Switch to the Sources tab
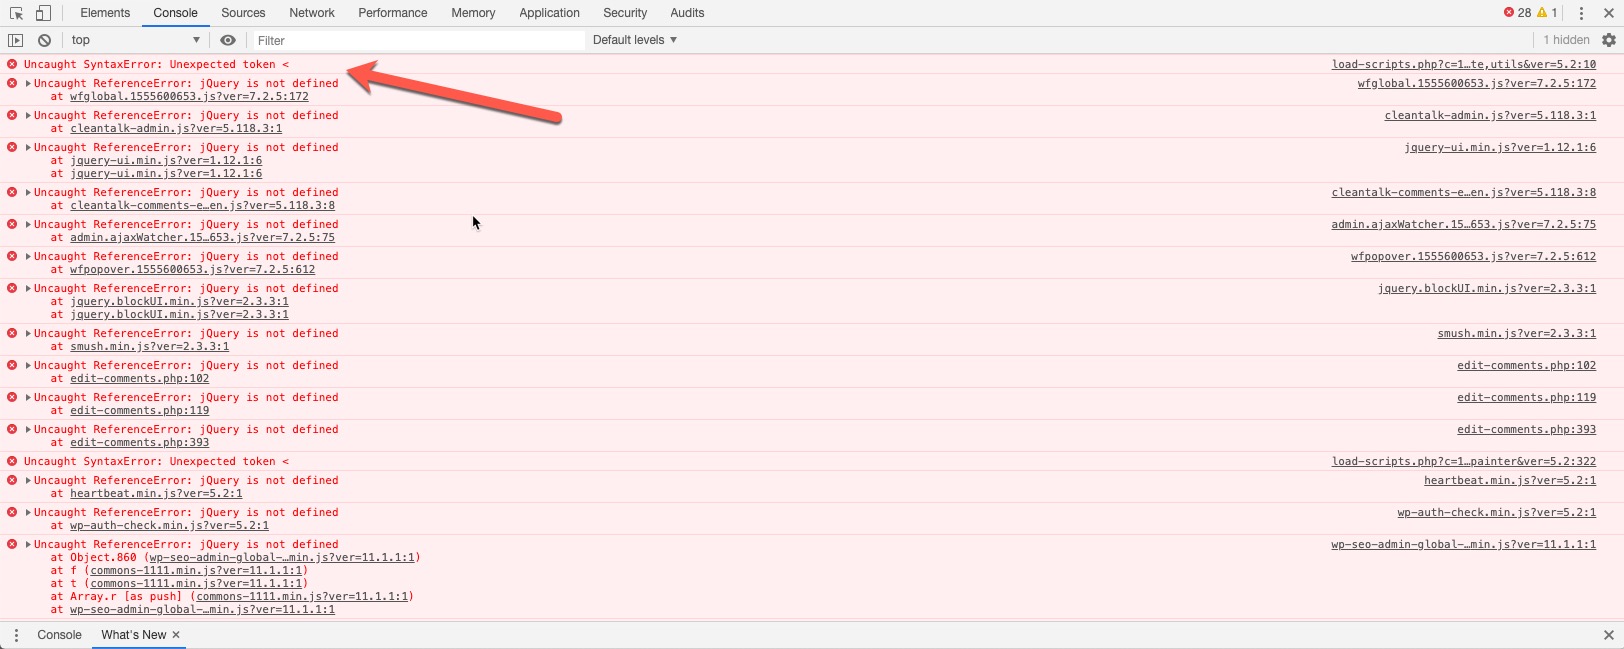This screenshot has height=649, width=1624. pos(243,13)
